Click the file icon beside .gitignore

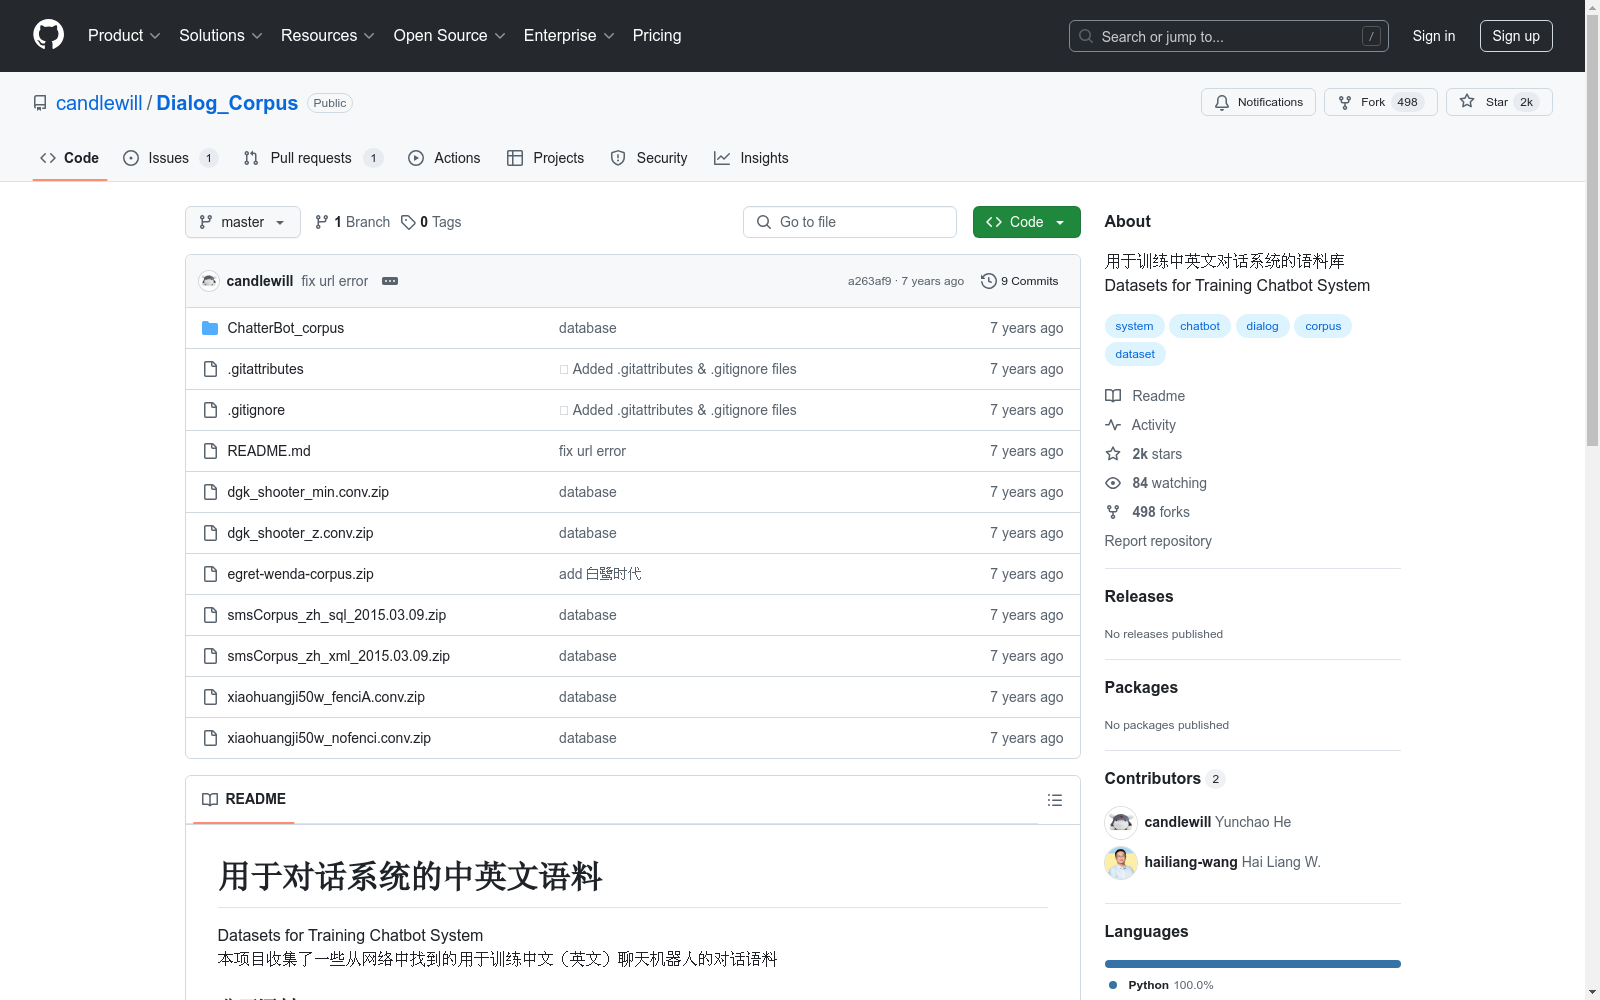coord(210,410)
